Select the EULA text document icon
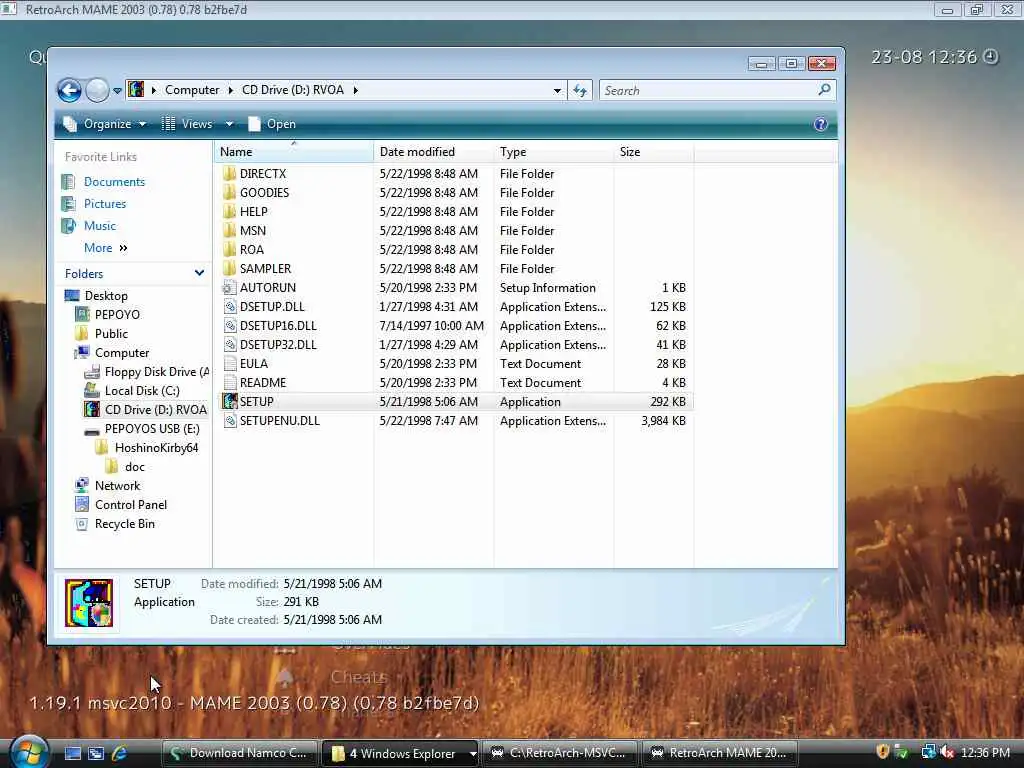Screen dimensions: 1024x768 pos(229,364)
